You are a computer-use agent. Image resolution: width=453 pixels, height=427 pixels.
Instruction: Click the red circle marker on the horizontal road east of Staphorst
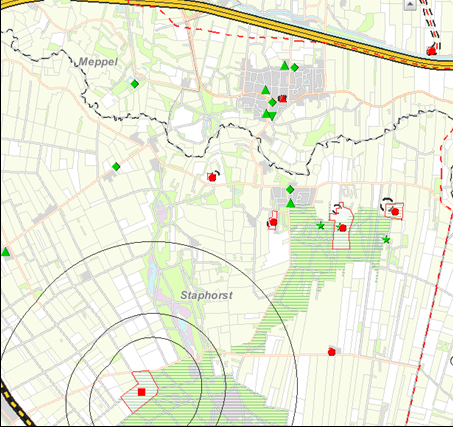[331, 352]
